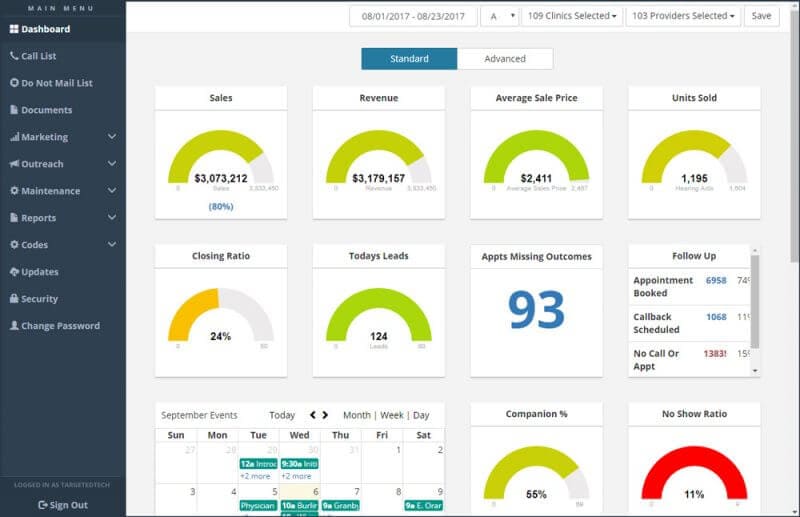The height and width of the screenshot is (517, 800).
Task: Click the Do Not Mail List circle icon
Action: [14, 83]
